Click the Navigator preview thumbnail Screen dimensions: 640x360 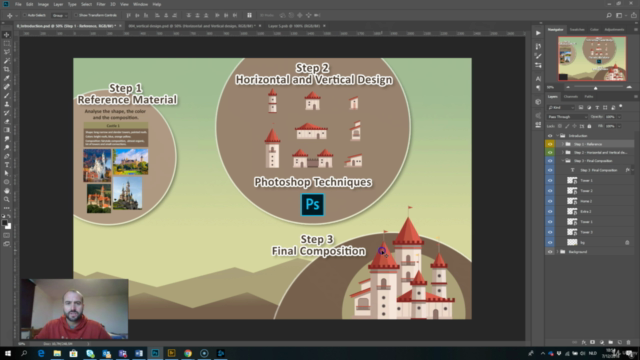592,59
